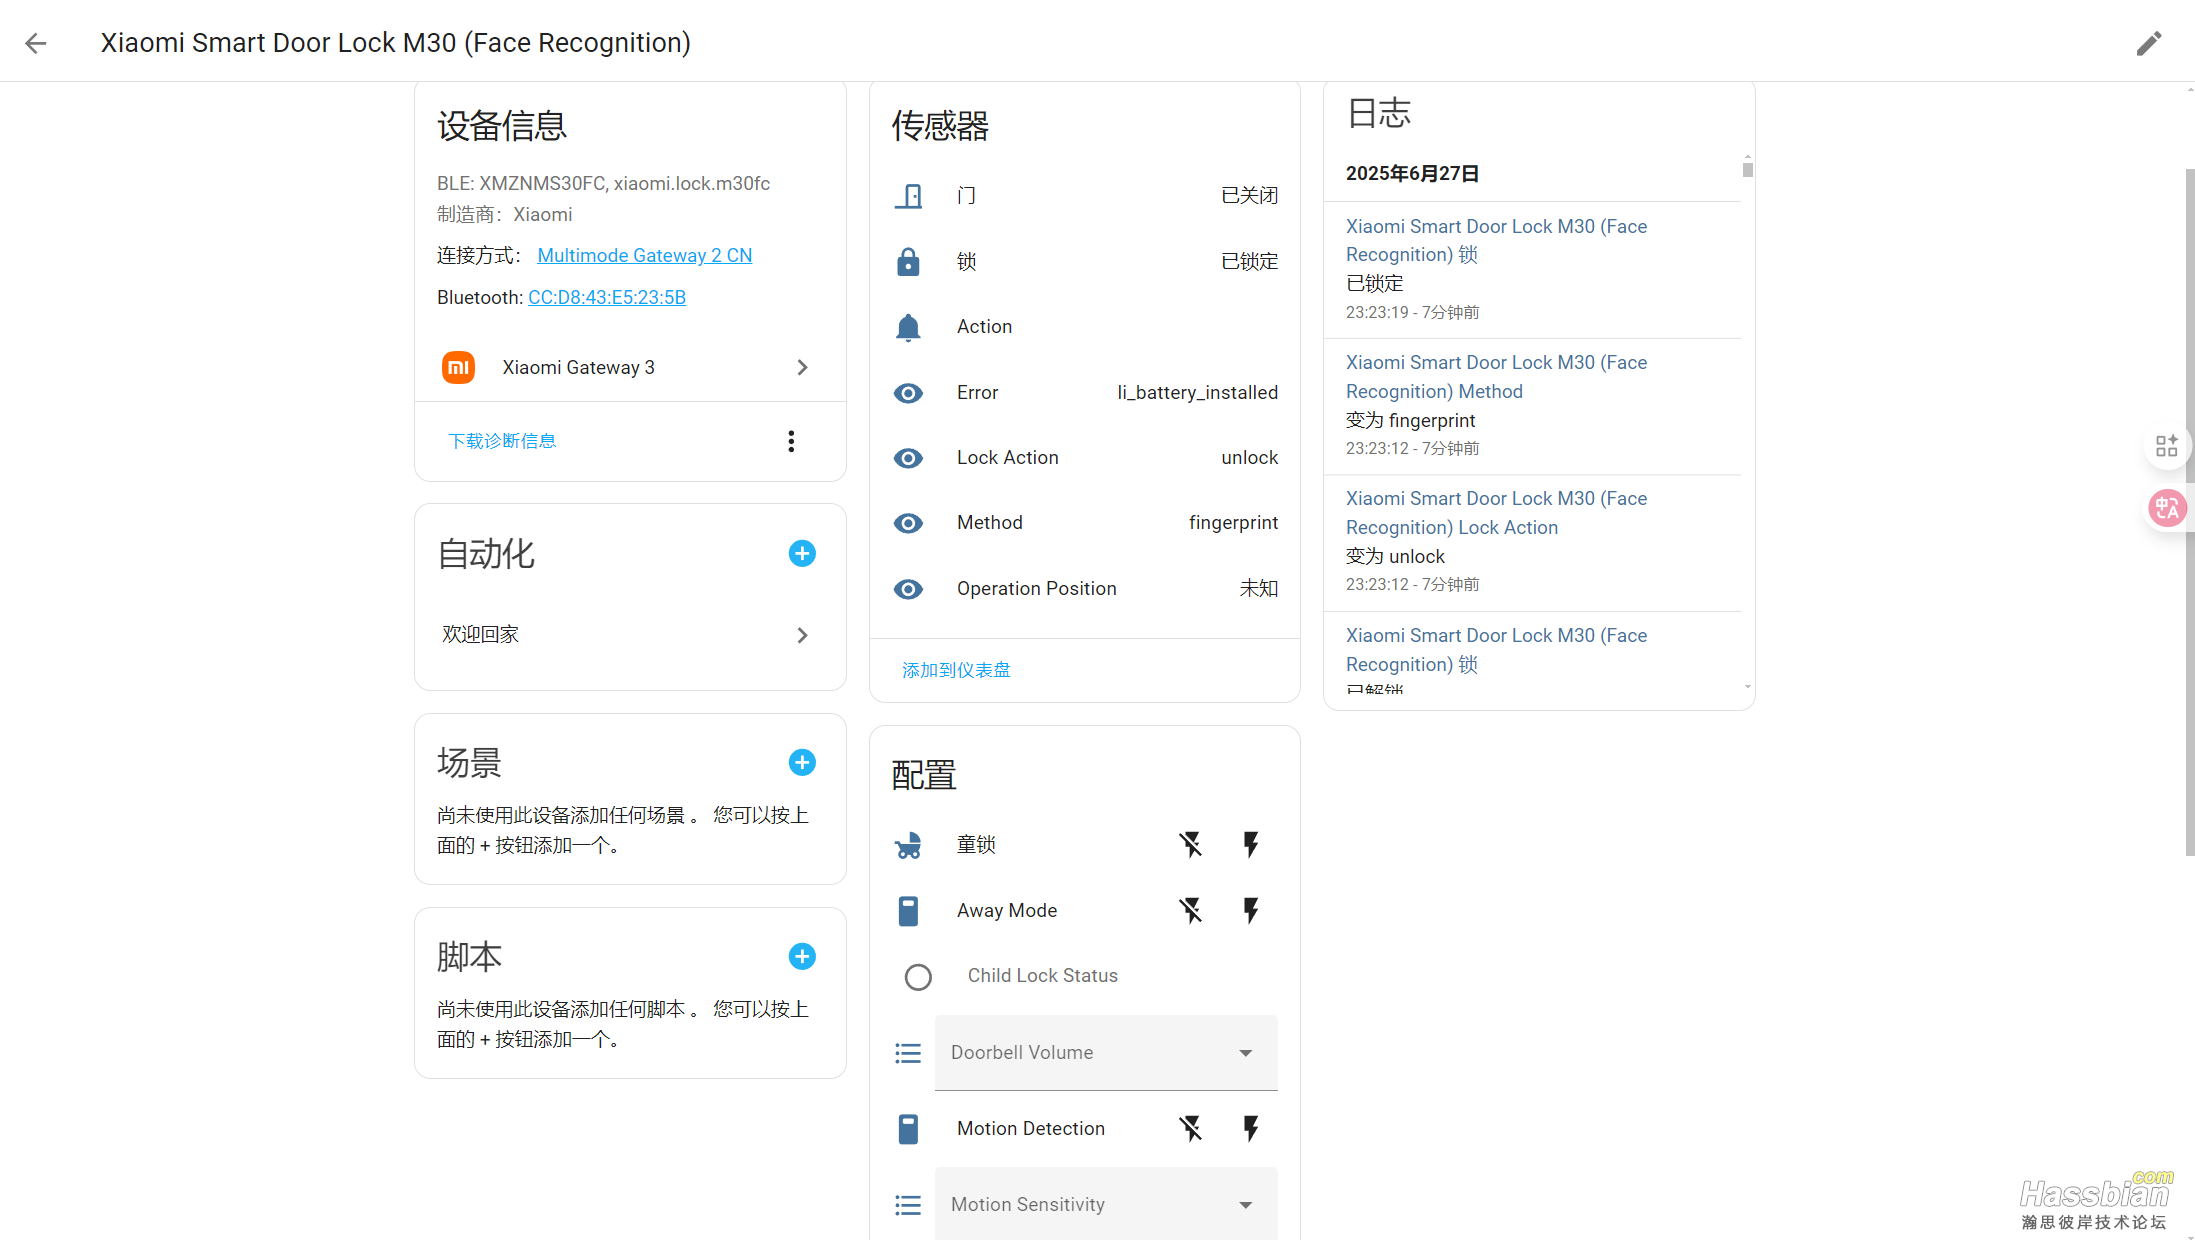
Task: Open the door (门) sensor icon
Action: point(908,195)
